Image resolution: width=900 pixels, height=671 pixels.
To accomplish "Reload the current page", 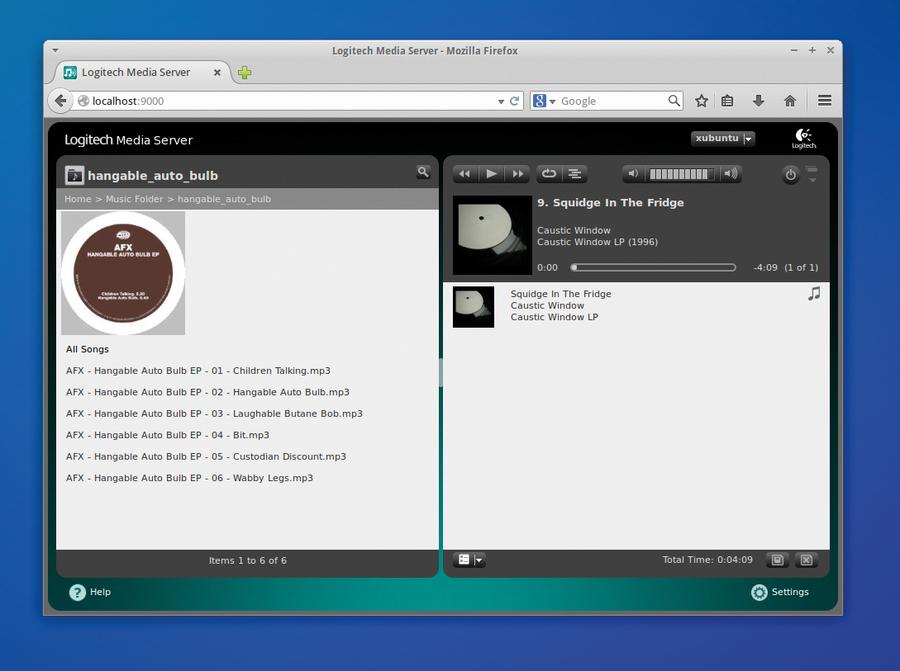I will tap(514, 101).
